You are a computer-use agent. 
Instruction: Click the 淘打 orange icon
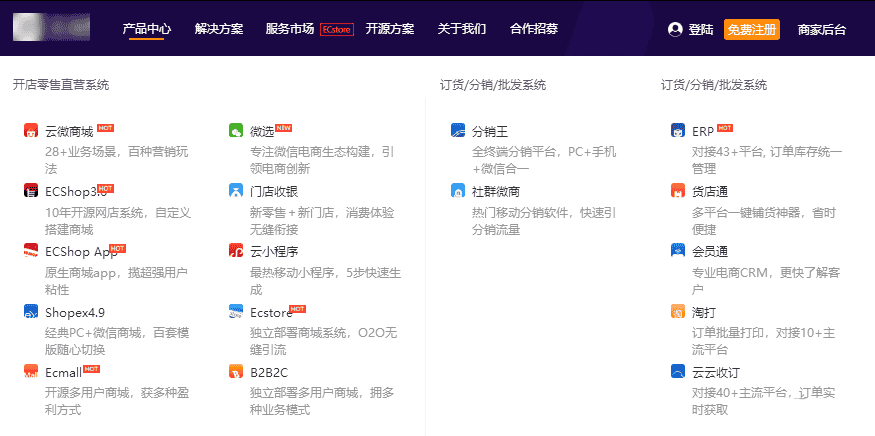[677, 311]
